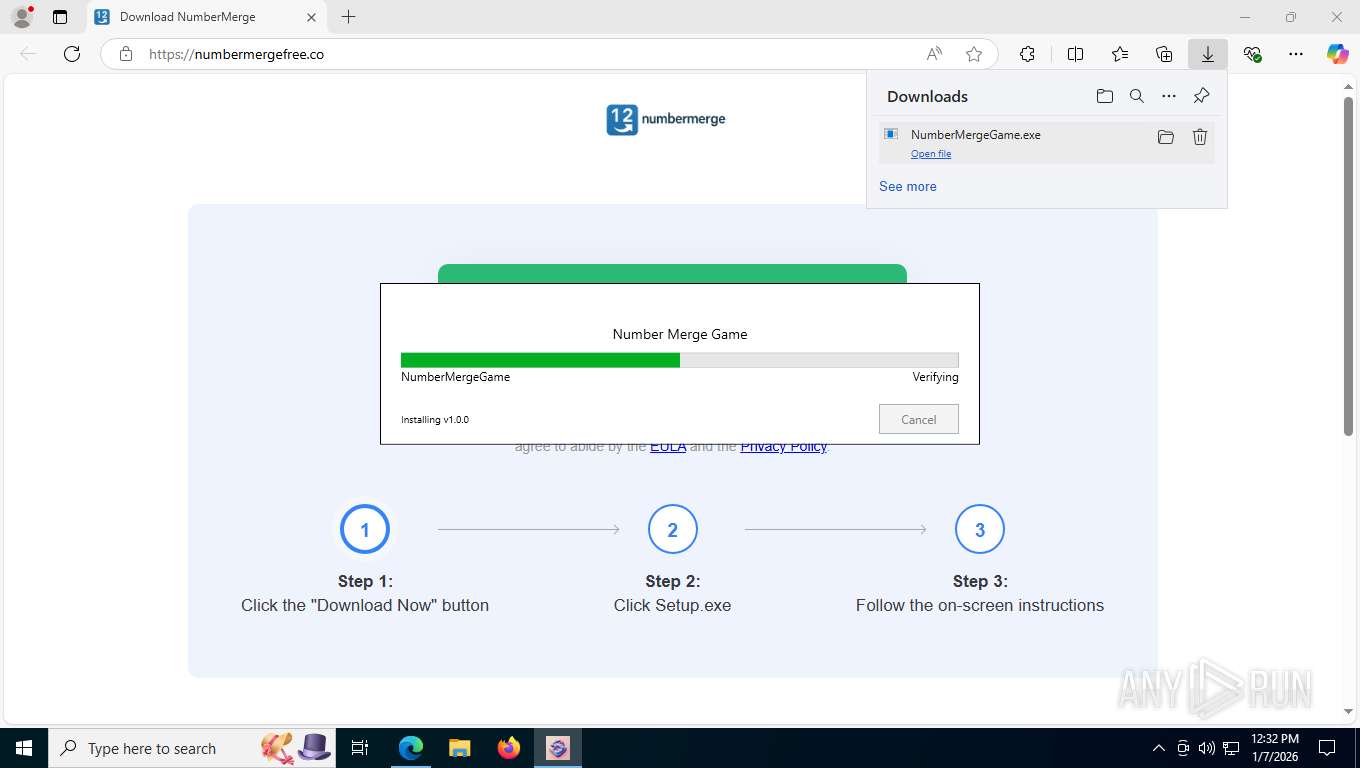Open downloads folder icon in Downloads panel
1360x768 pixels.
pyautogui.click(x=1104, y=96)
